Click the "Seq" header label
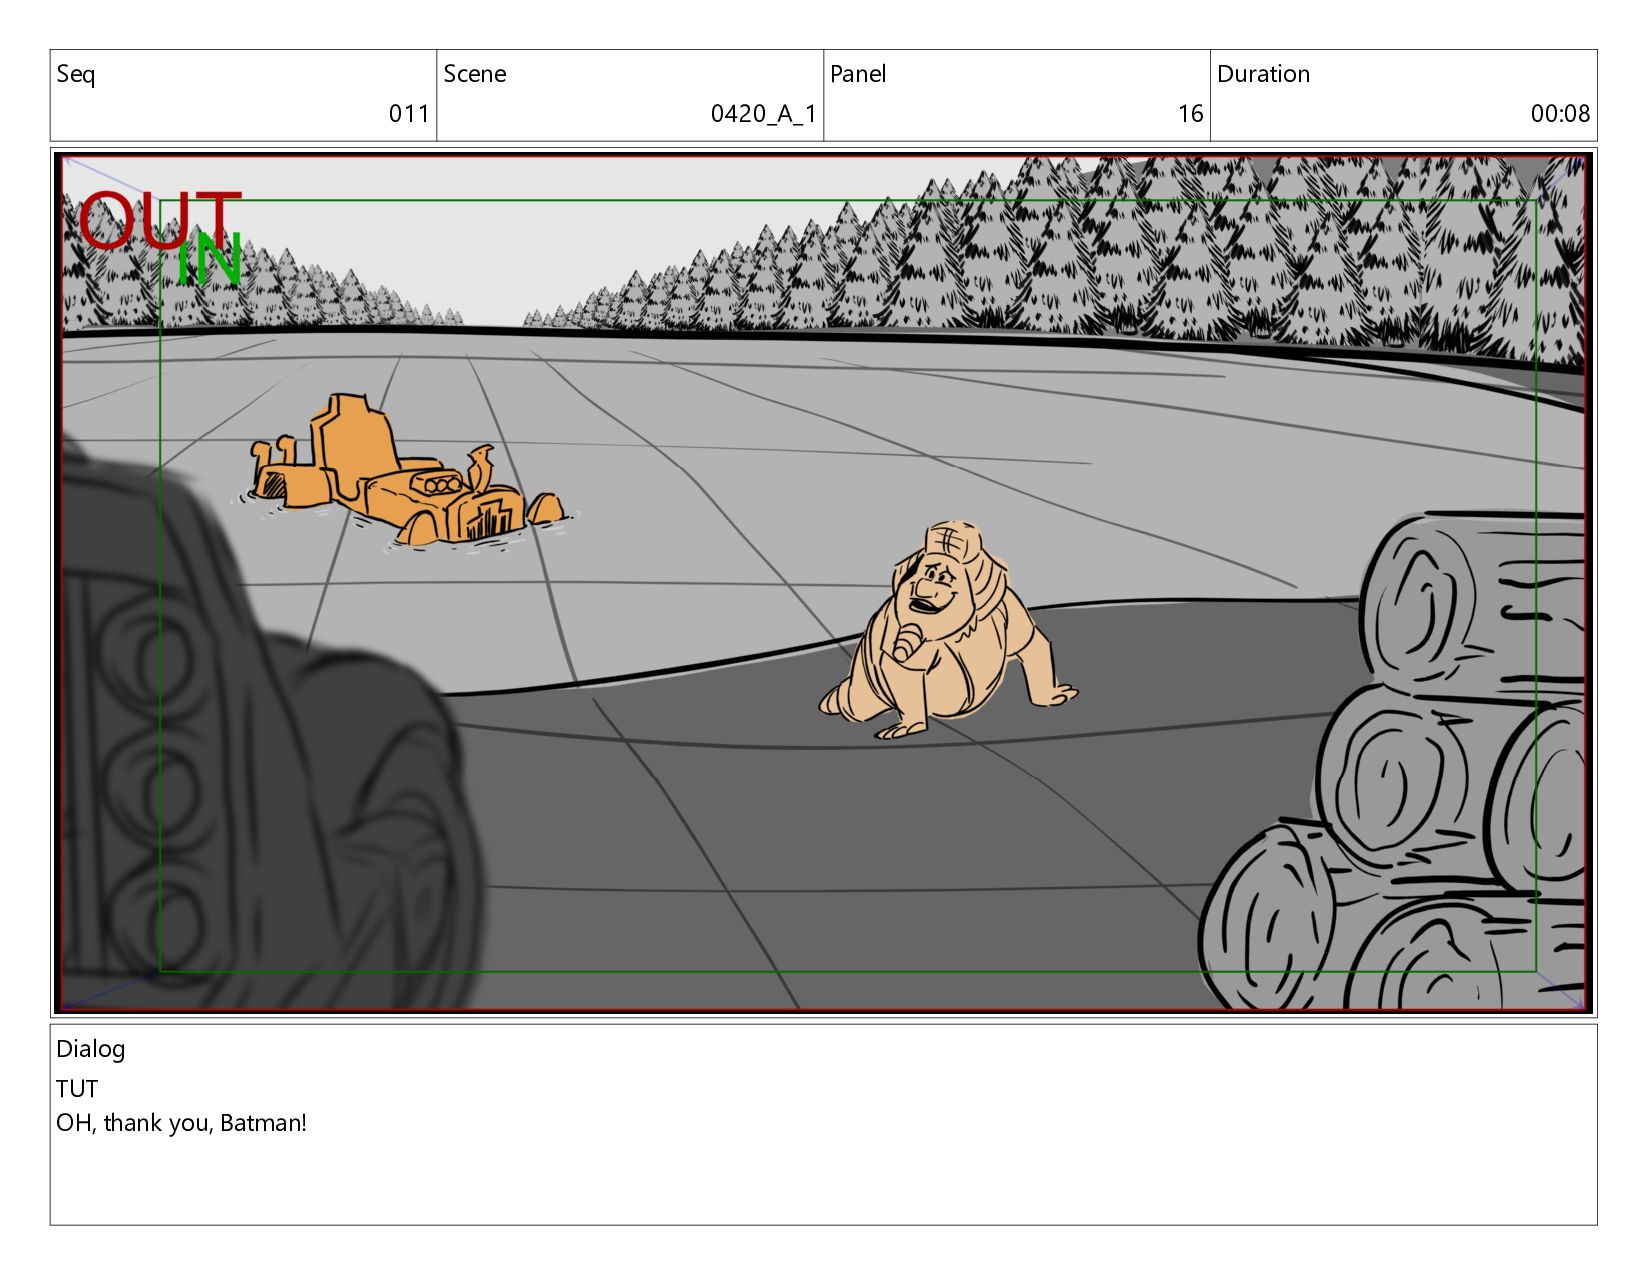This screenshot has height=1275, width=1650. pyautogui.click(x=76, y=74)
